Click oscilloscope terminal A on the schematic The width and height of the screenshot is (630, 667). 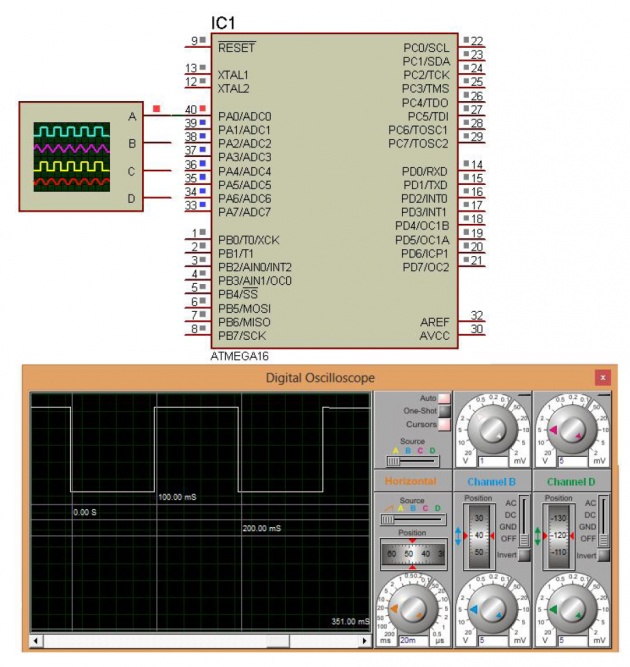tap(132, 116)
